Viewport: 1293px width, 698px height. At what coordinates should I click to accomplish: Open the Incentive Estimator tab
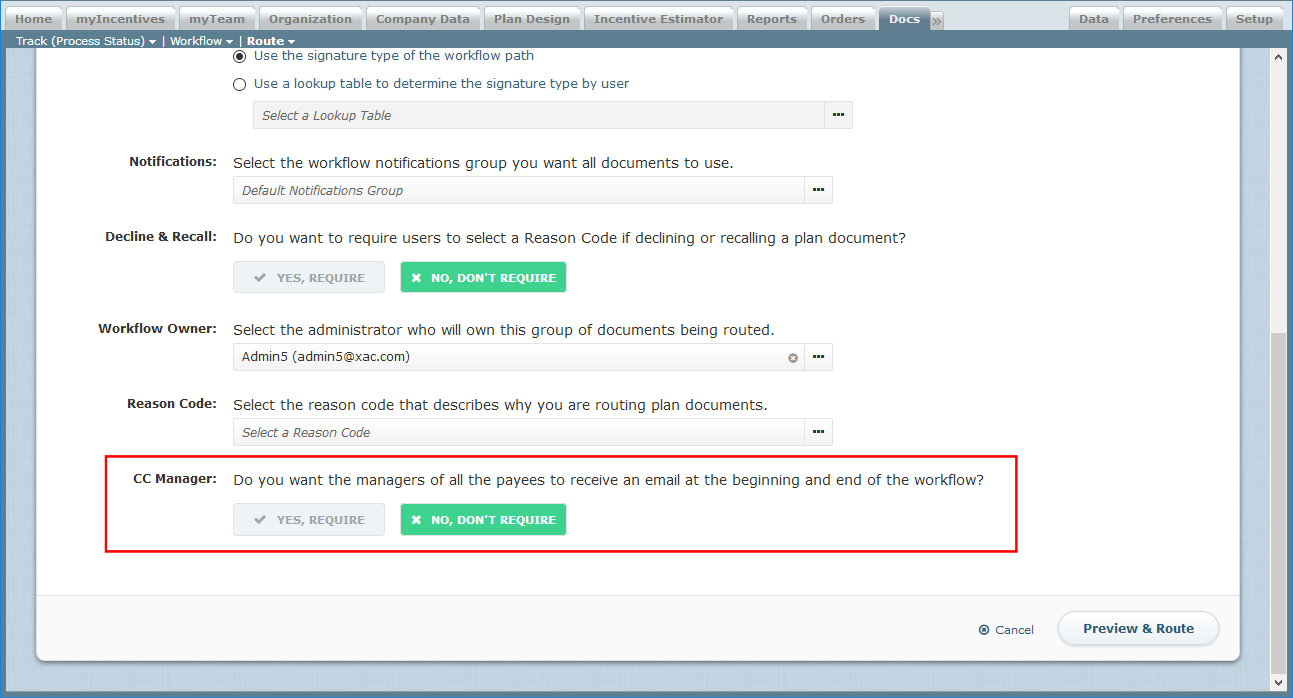(x=658, y=19)
